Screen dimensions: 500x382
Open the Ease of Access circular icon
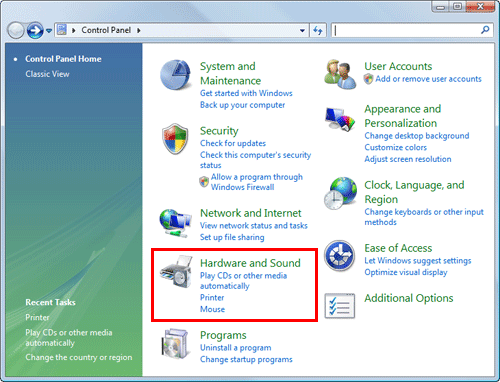[x=340, y=256]
